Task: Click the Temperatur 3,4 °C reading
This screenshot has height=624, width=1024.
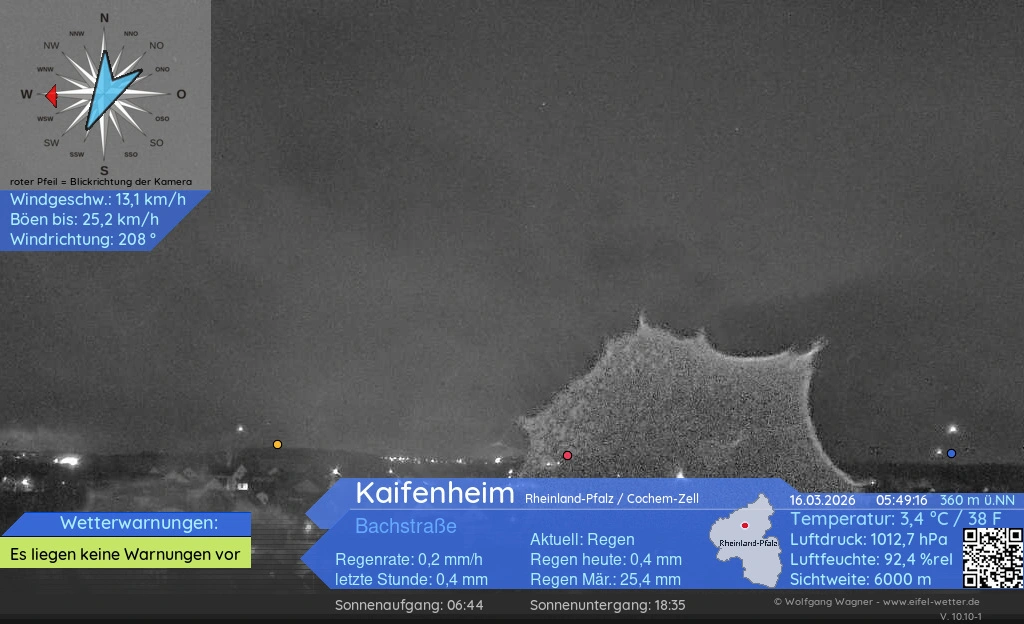Action: click(x=903, y=519)
